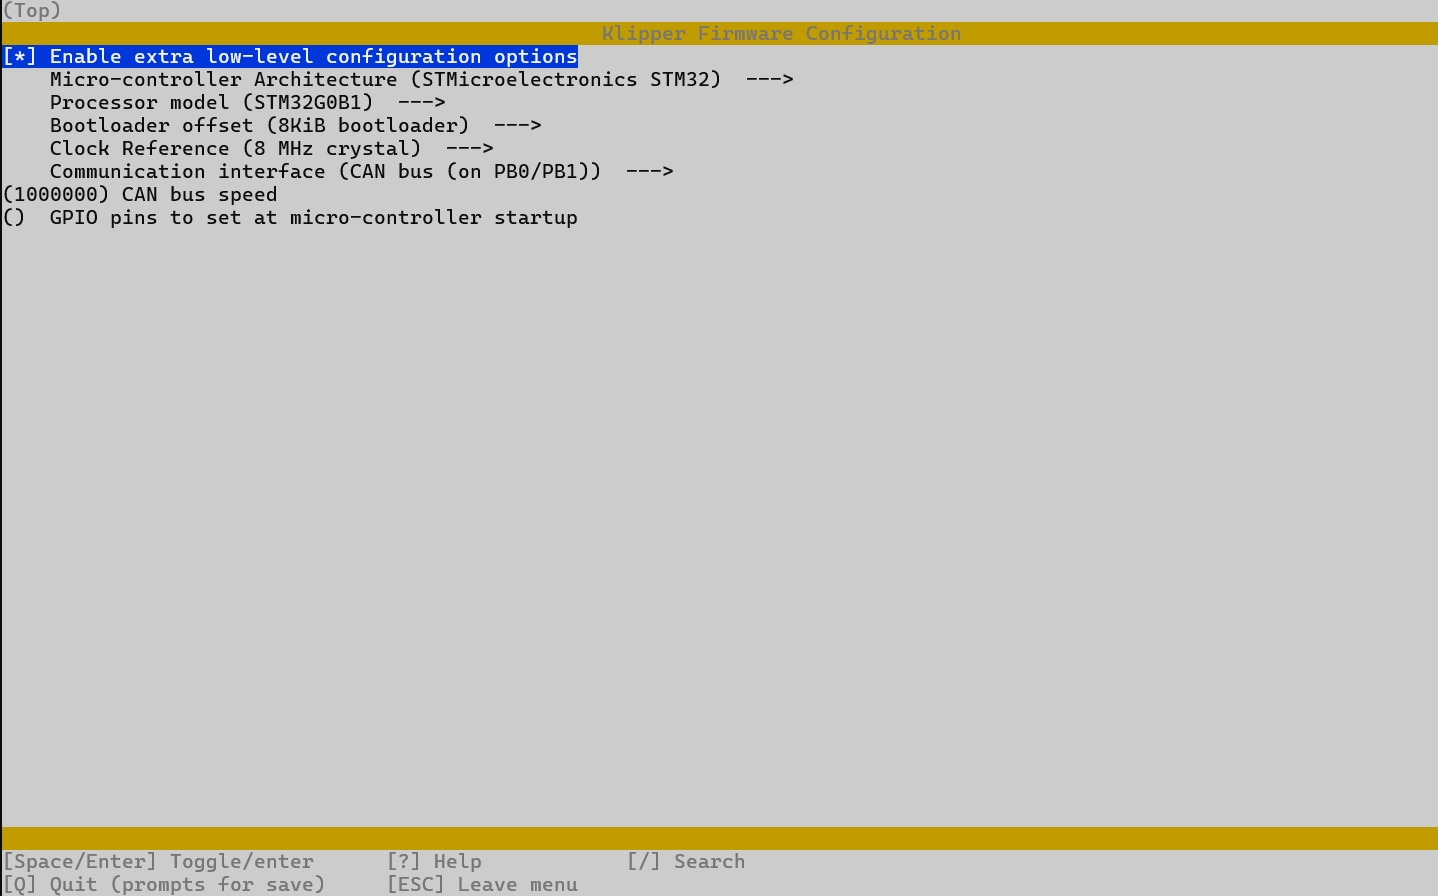1438x896 pixels.
Task: Select GPIO pins to set at startup entry
Action: 290,218
